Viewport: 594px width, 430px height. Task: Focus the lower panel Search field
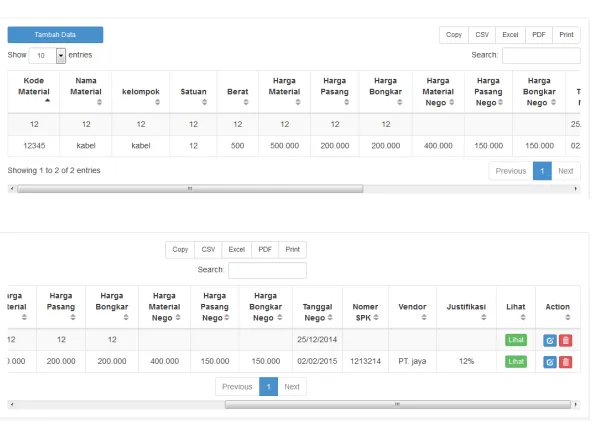(x=267, y=271)
